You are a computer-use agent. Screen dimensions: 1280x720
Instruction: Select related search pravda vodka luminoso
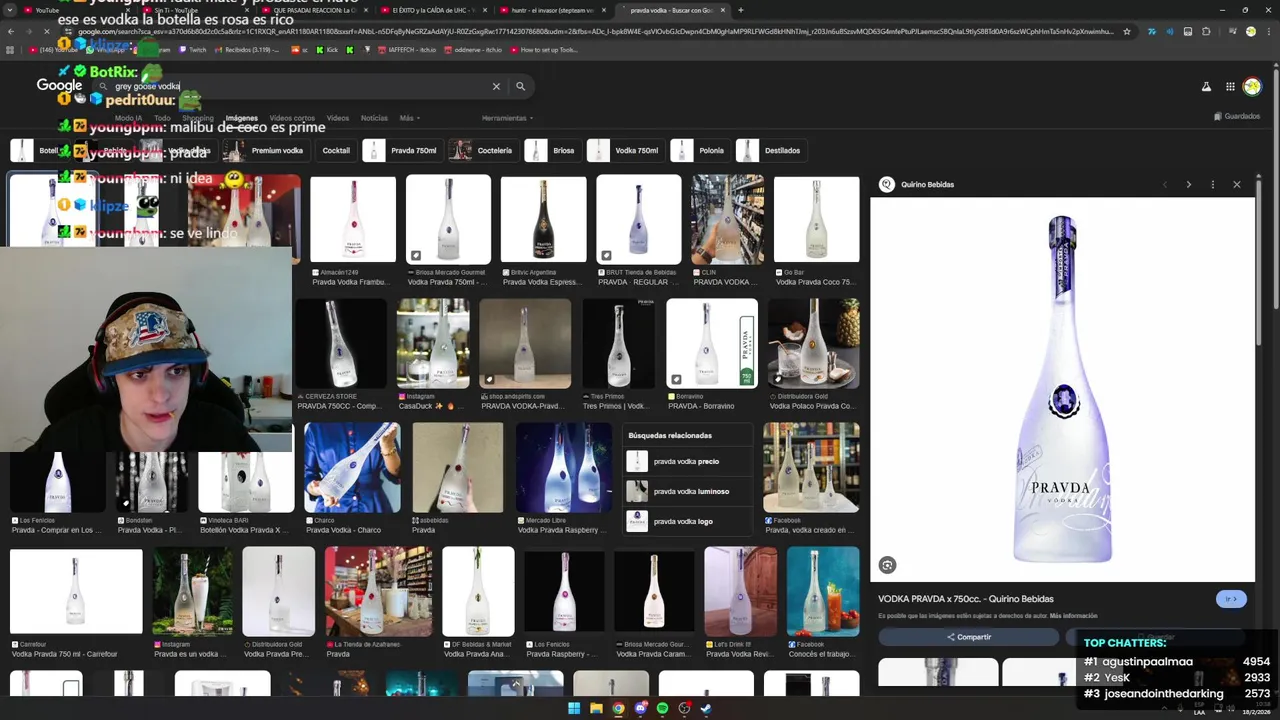click(x=686, y=492)
